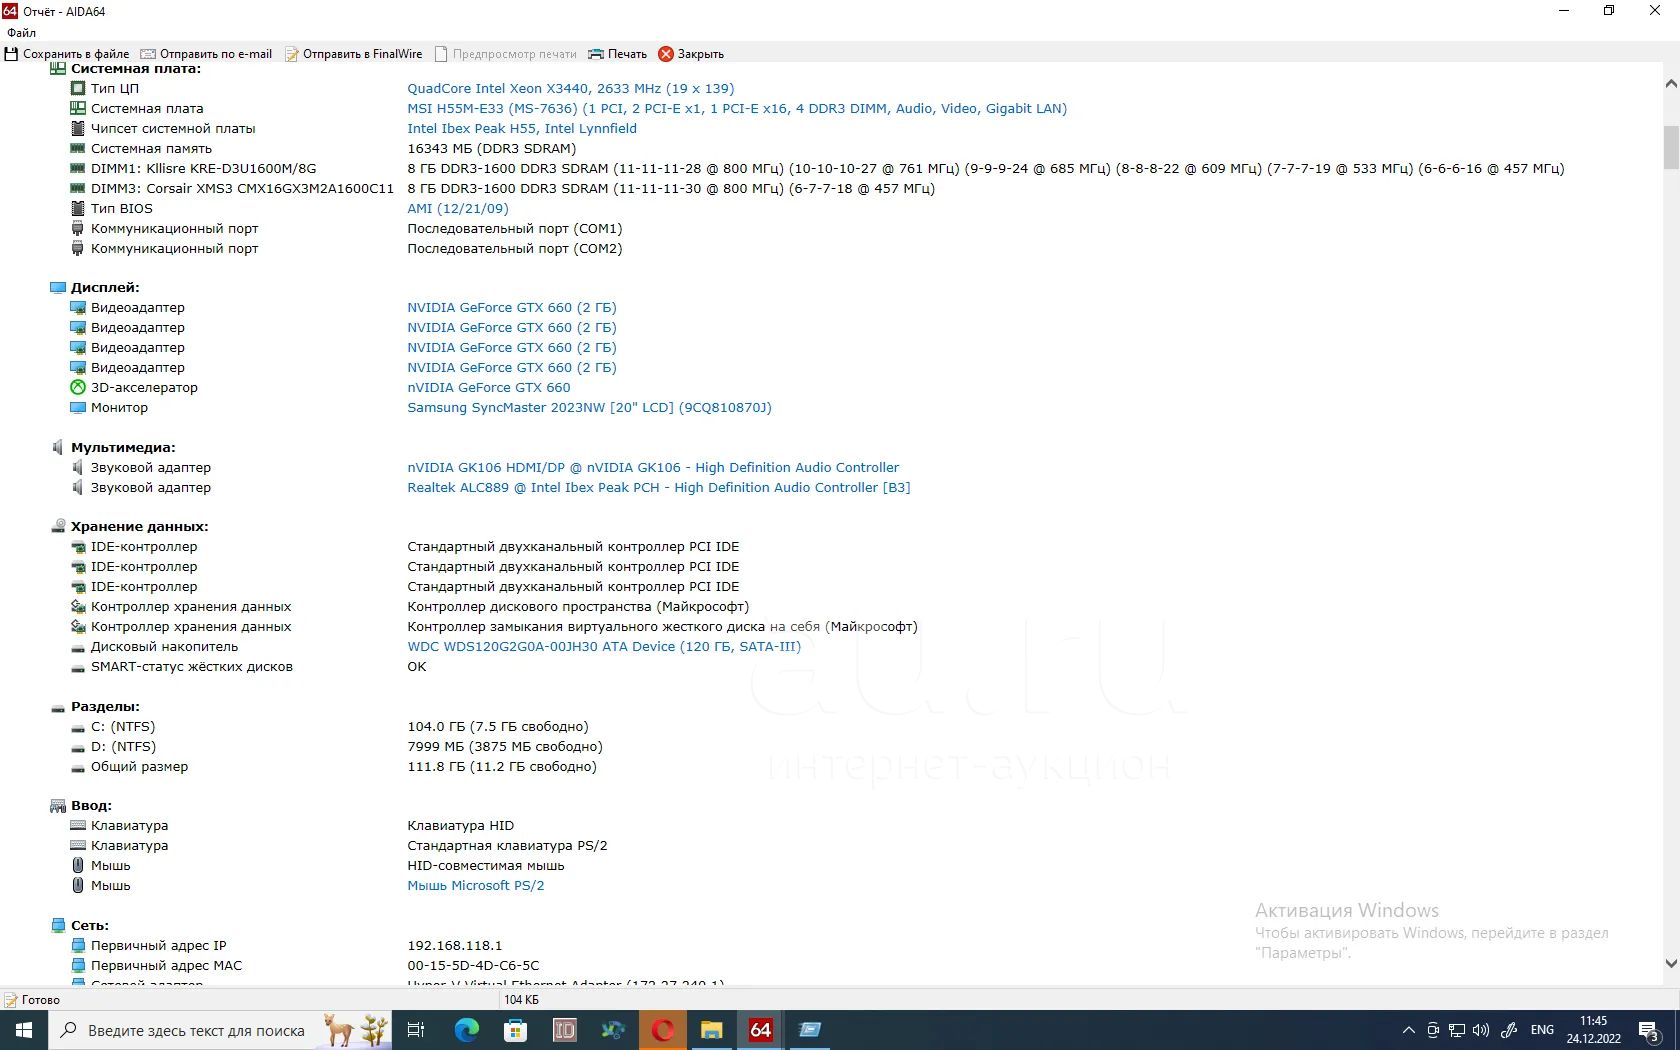Screen dimensions: 1680x1050
Task: Click the Предпросмотр печати toolbar item
Action: point(506,54)
